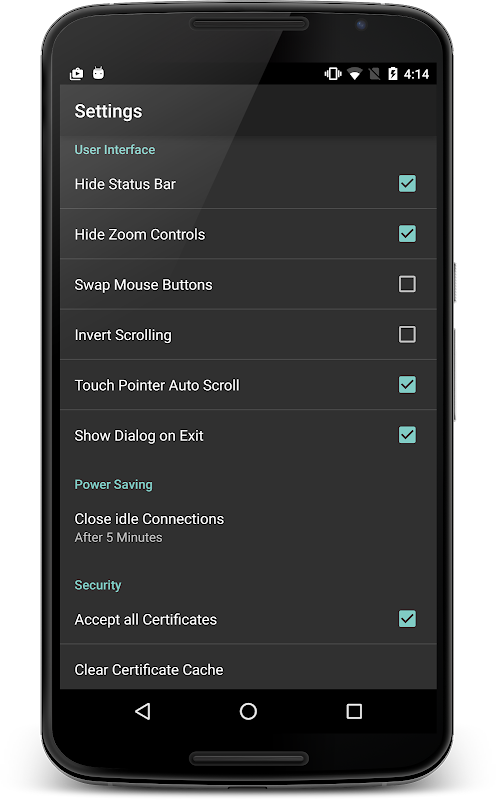Uncheck the Hide Zoom Controls checkbox

pos(407,234)
